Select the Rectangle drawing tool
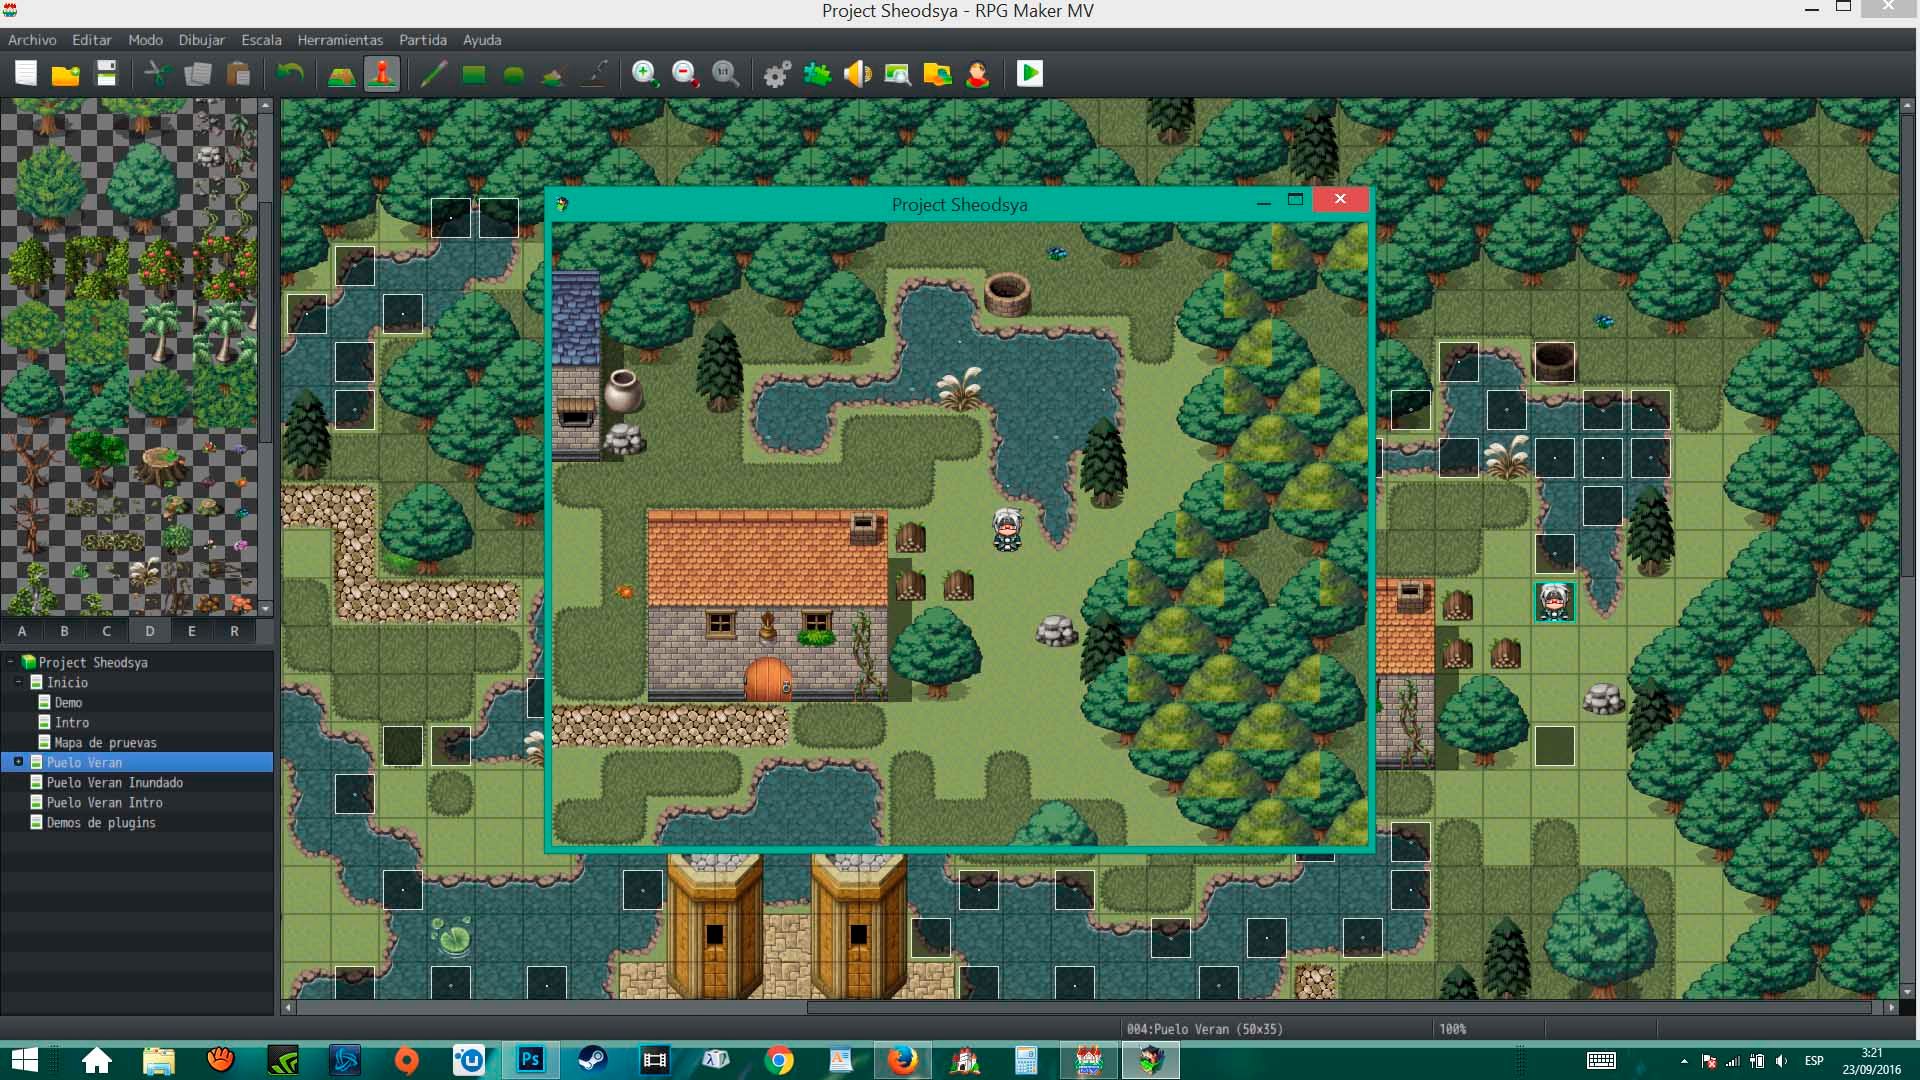This screenshot has height=1080, width=1920. [x=474, y=73]
